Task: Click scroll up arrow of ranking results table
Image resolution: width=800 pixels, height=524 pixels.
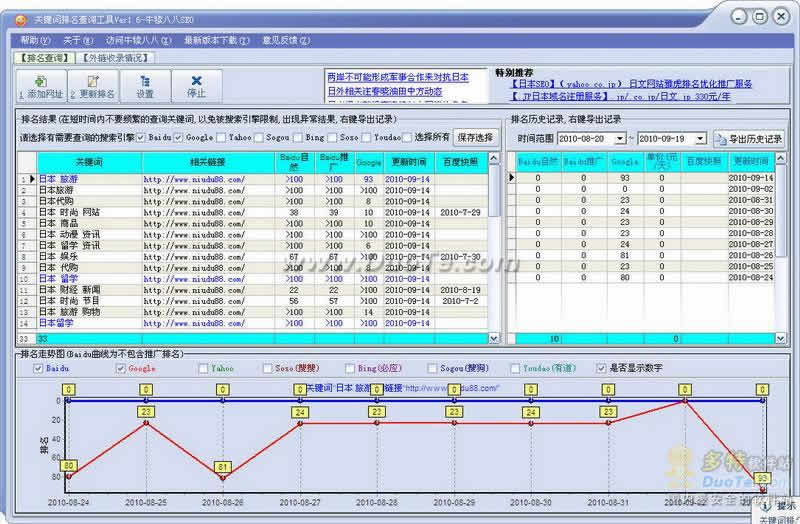Action: click(x=494, y=158)
